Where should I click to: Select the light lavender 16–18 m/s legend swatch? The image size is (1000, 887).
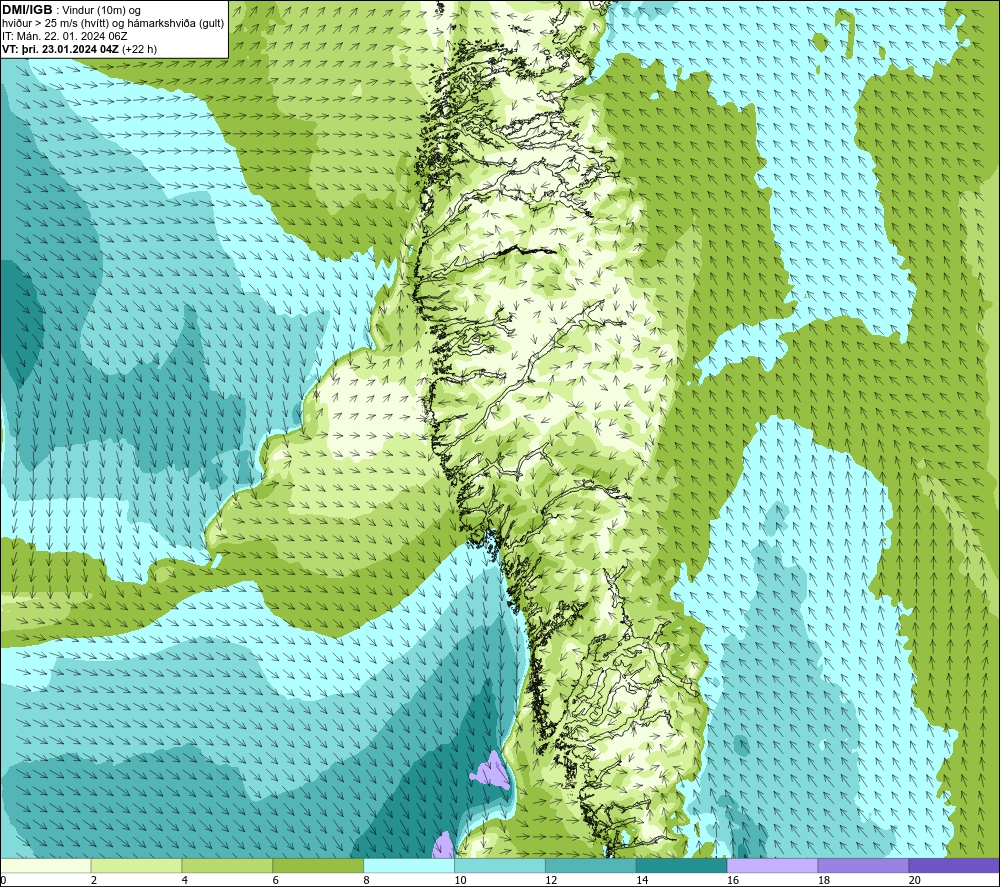click(x=772, y=866)
